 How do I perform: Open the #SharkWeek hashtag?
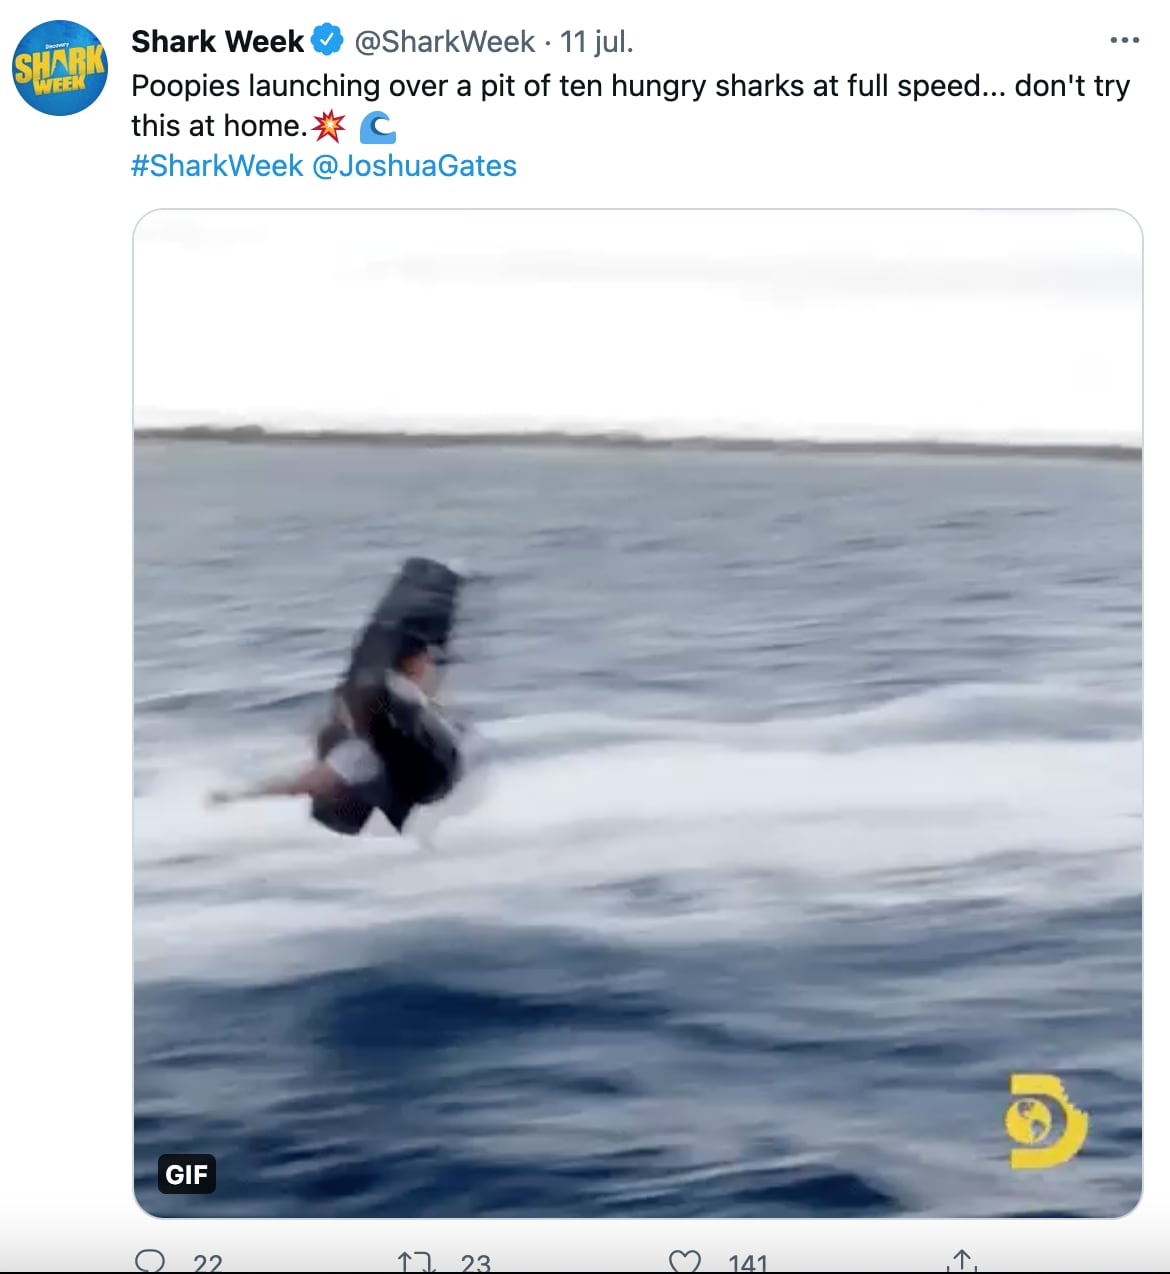pos(217,166)
